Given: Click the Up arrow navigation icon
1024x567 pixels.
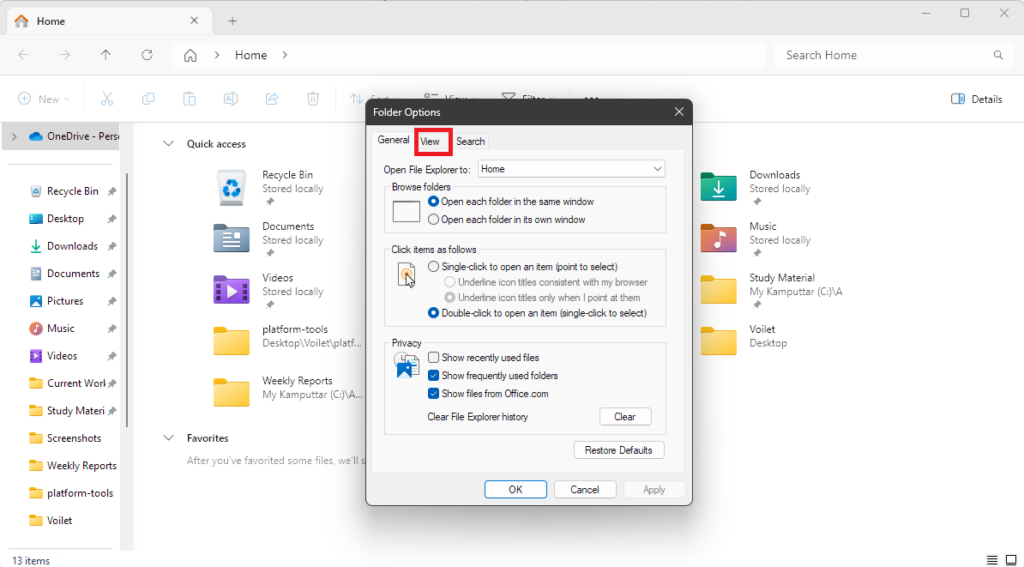Looking at the screenshot, I should (x=106, y=55).
